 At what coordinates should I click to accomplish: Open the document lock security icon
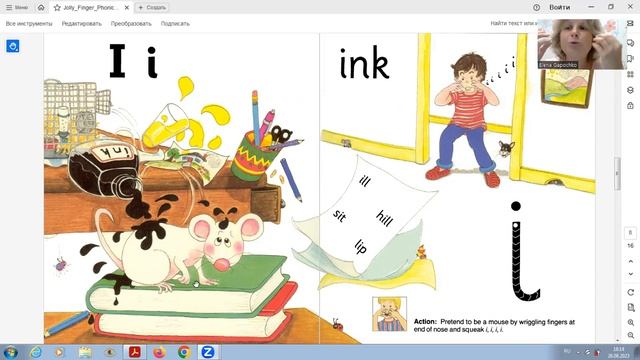(630, 105)
